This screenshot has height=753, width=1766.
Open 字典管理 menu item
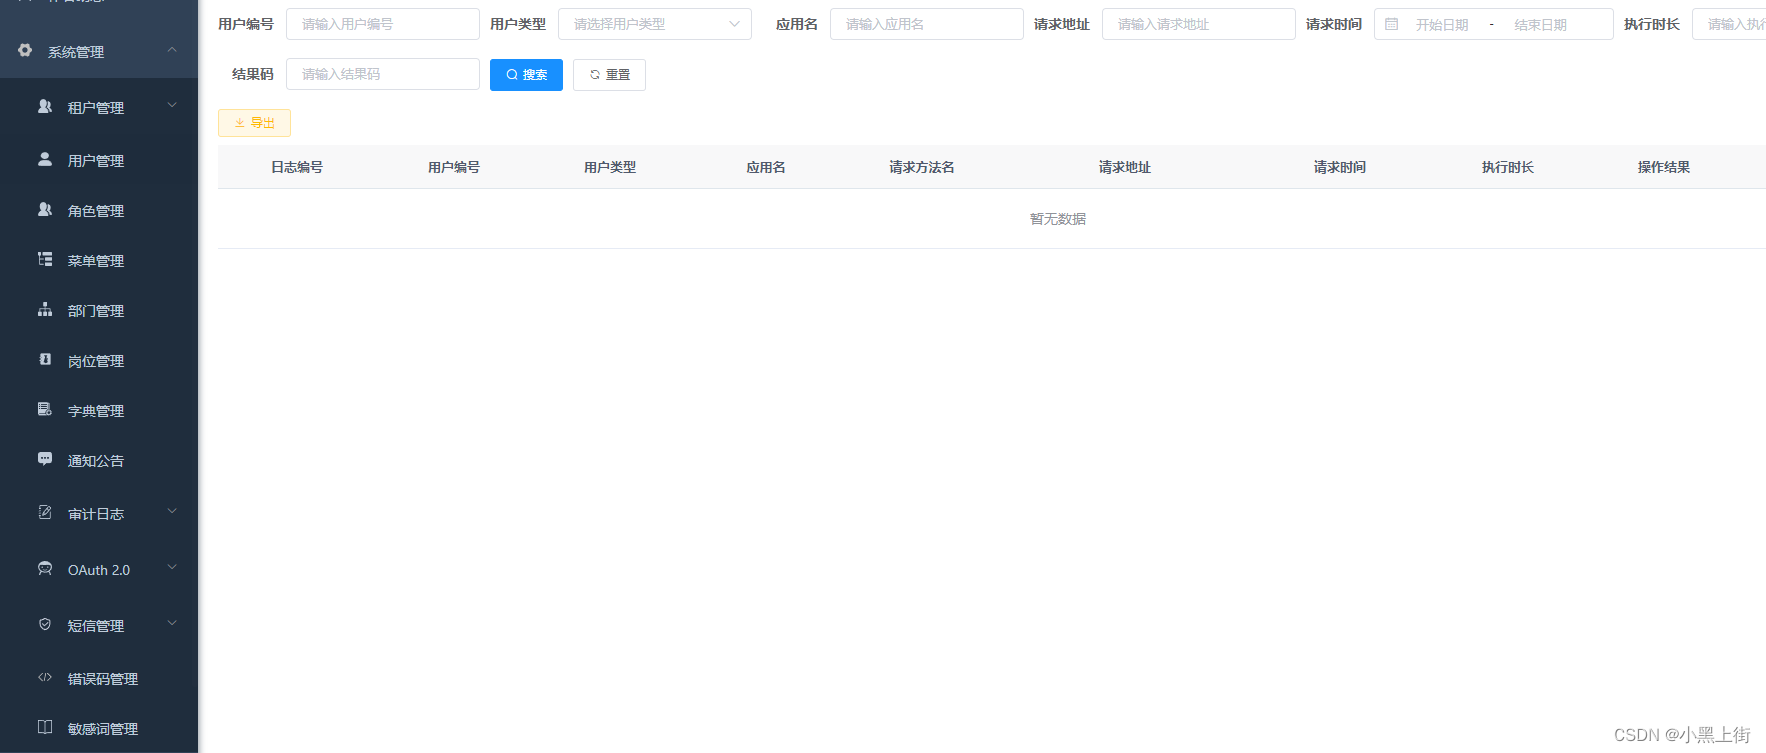(x=99, y=410)
